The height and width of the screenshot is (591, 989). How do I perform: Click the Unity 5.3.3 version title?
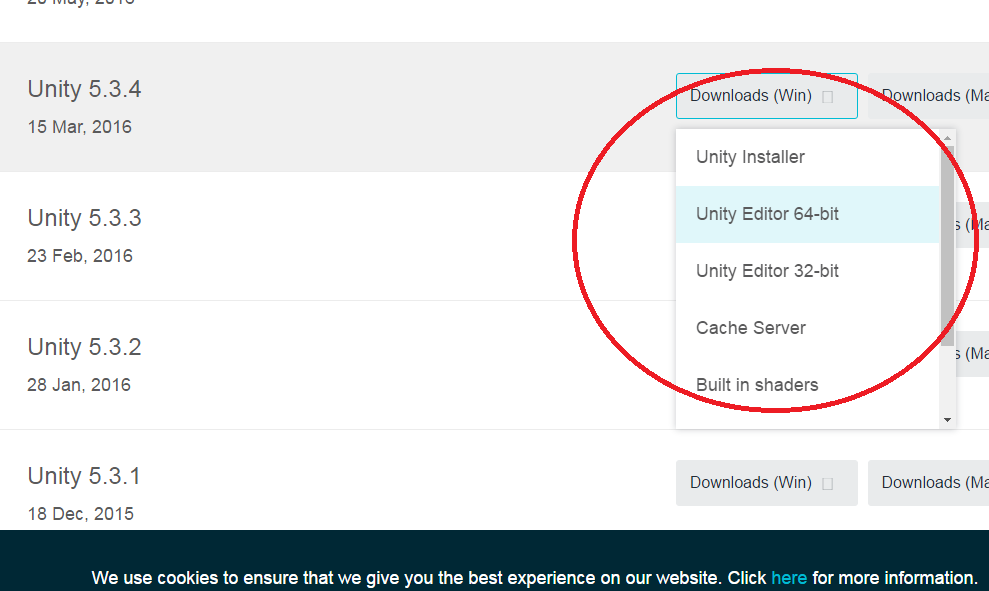click(x=85, y=218)
